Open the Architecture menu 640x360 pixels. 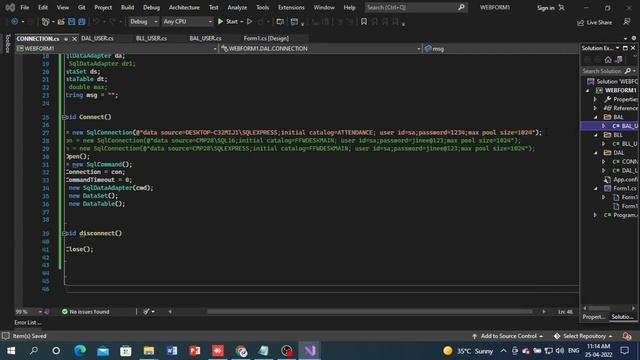184,7
